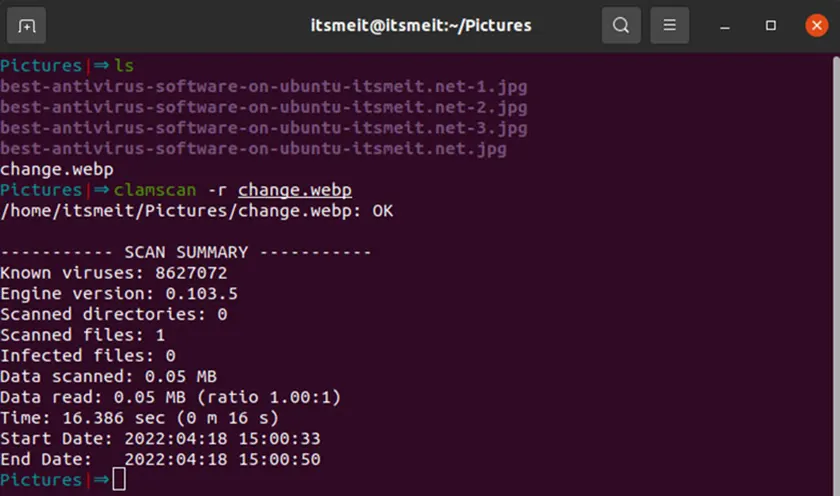The height and width of the screenshot is (496, 840).
Task: Click the file name ending in itsmeit.net.jpg
Action: tap(253, 149)
